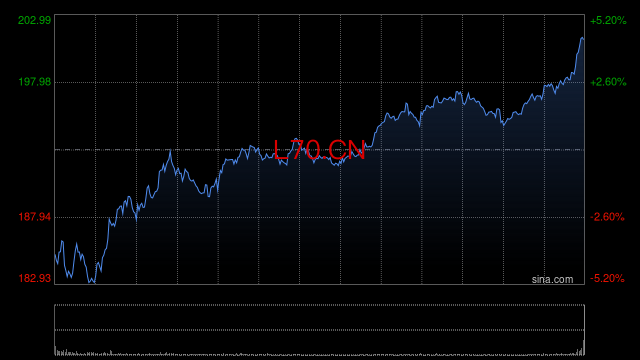
Task: Click the 187.94 price label
Action: point(35,217)
